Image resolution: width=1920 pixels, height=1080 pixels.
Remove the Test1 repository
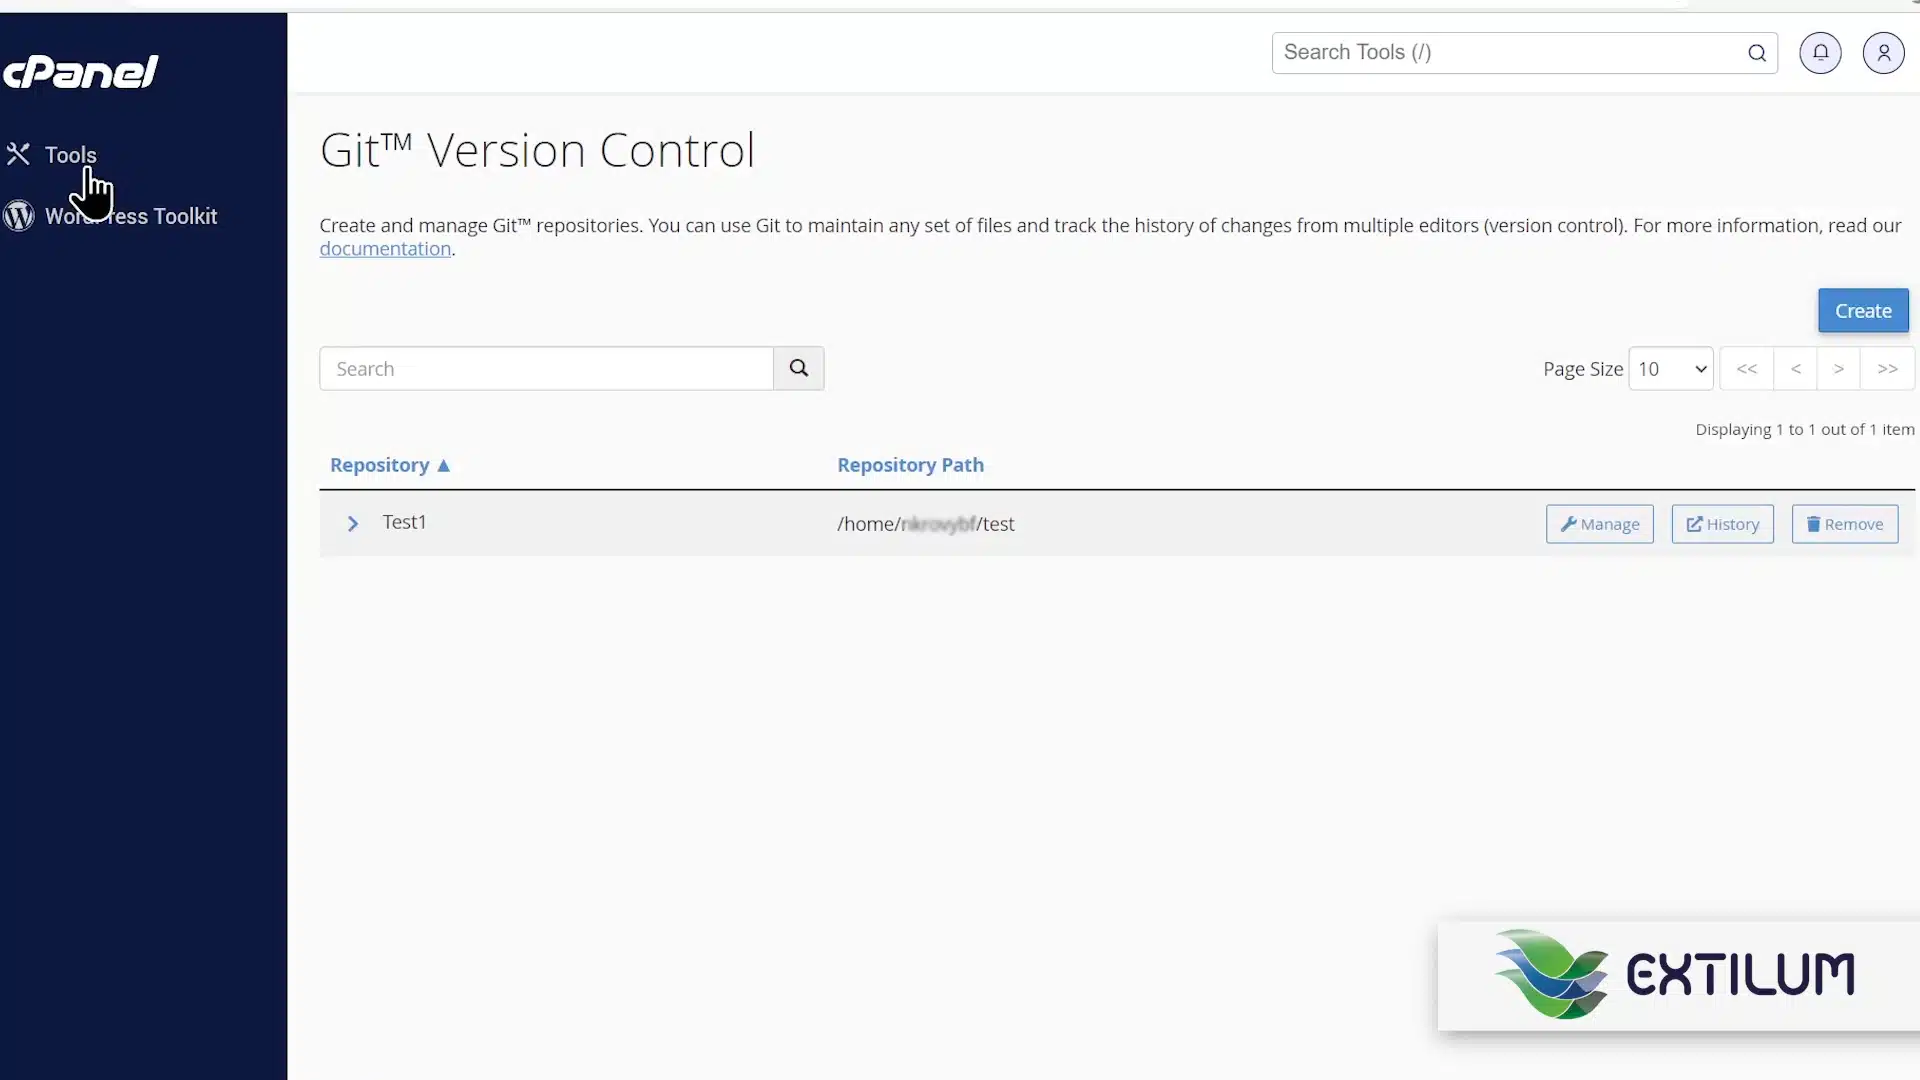pyautogui.click(x=1844, y=524)
